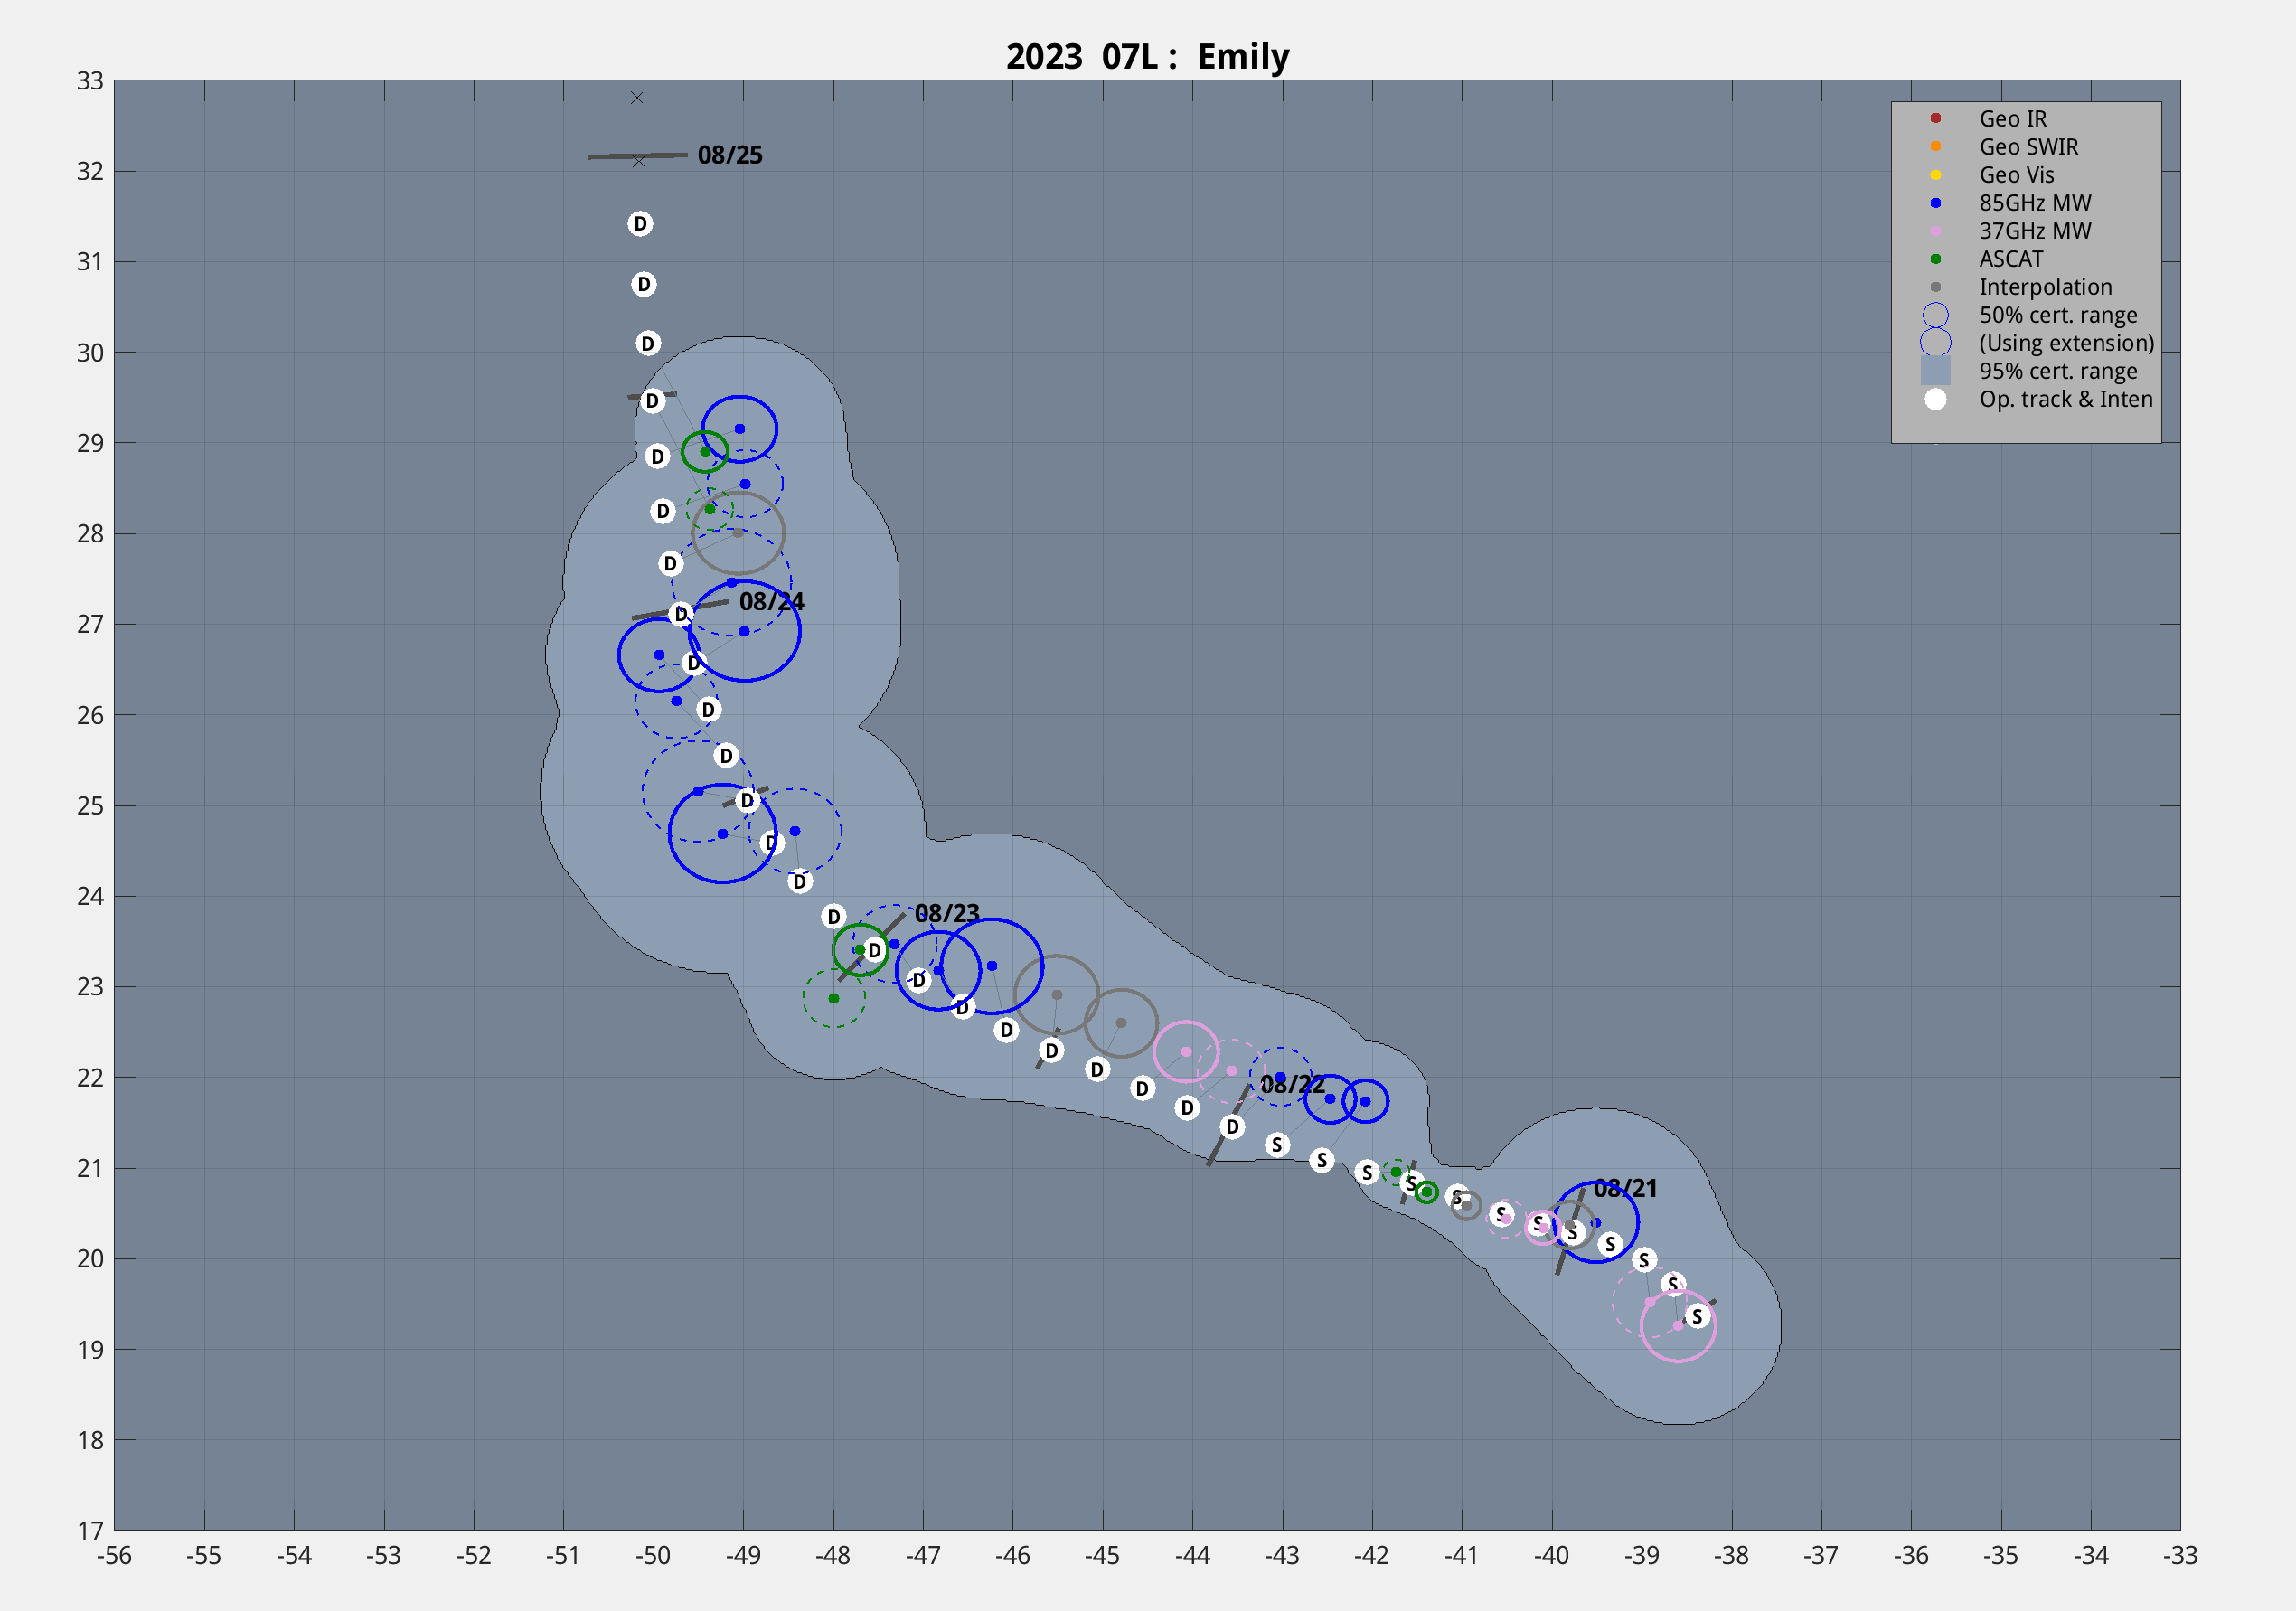The width and height of the screenshot is (2296, 1611).
Task: Click the 37GHz MW pink legend dot
Action: [1935, 231]
